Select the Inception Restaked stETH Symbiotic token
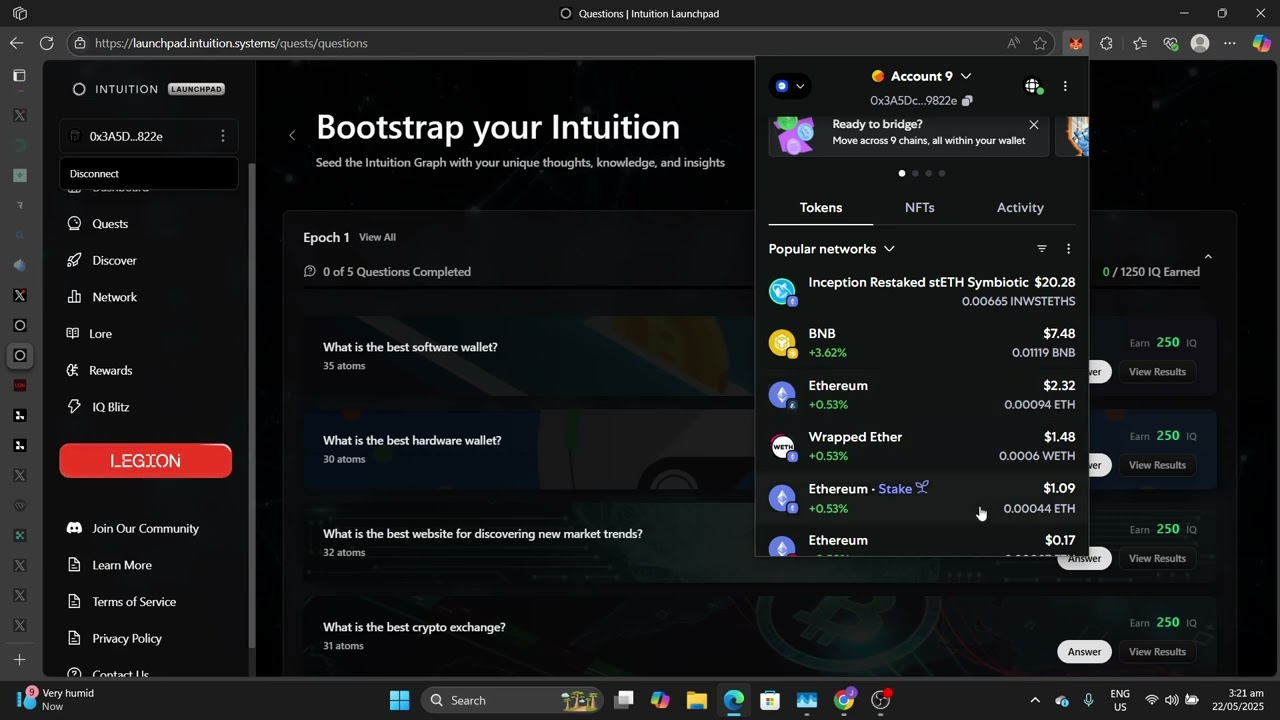This screenshot has height=720, width=1280. click(x=921, y=291)
